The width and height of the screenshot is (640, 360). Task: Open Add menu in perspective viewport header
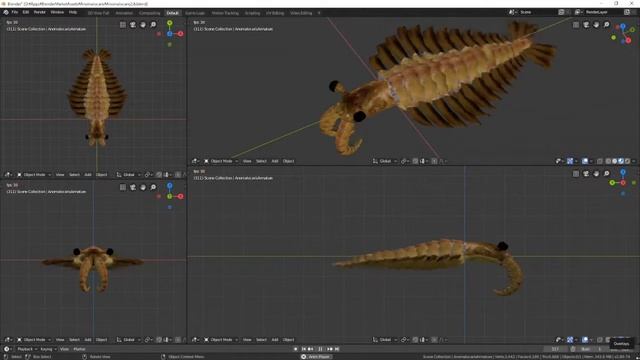point(275,161)
